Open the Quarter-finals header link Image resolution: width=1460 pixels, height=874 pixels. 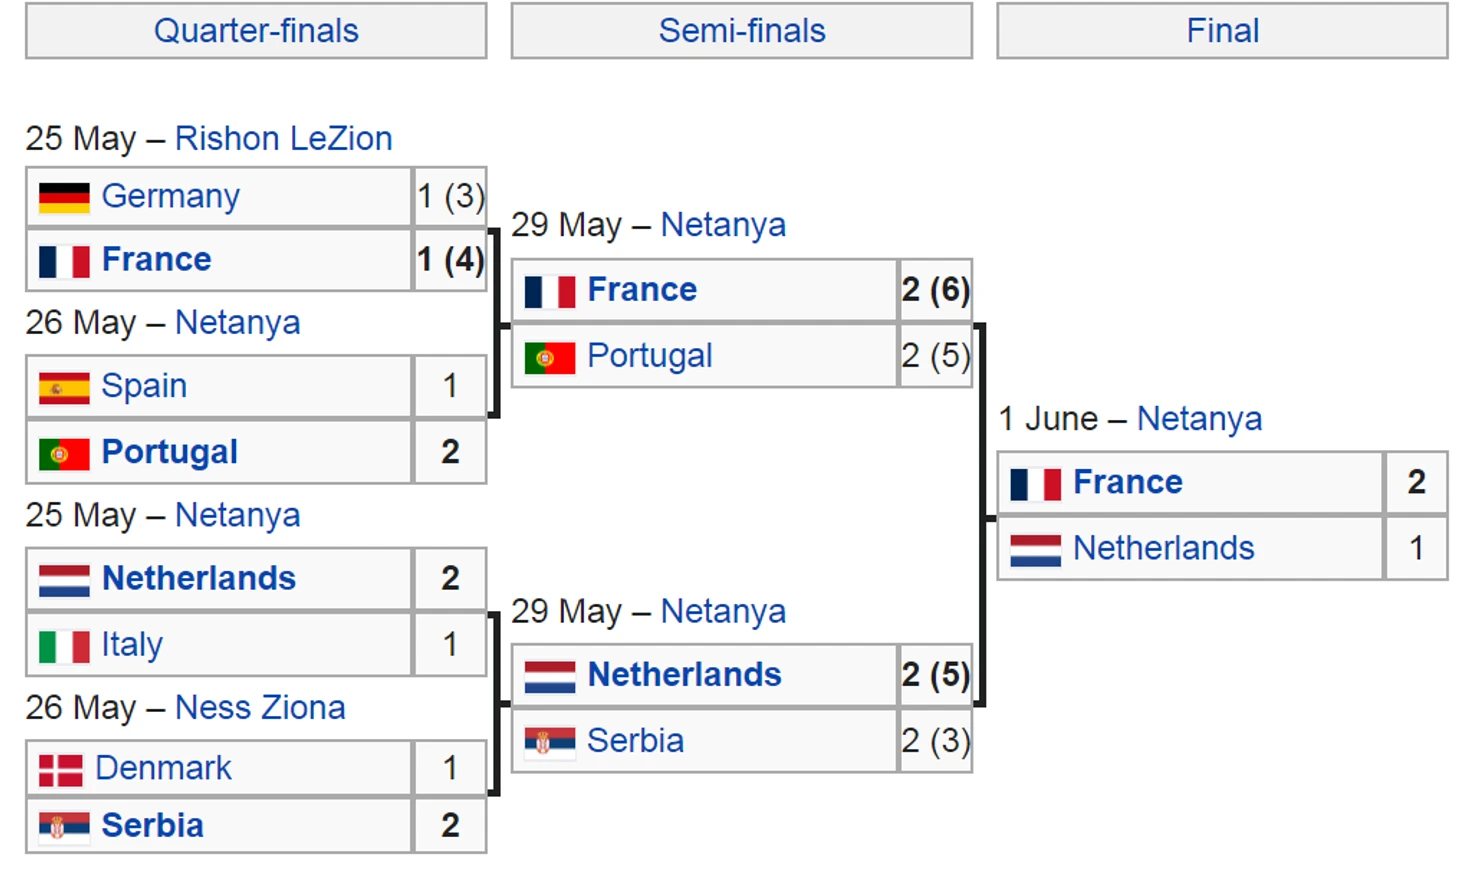[256, 31]
